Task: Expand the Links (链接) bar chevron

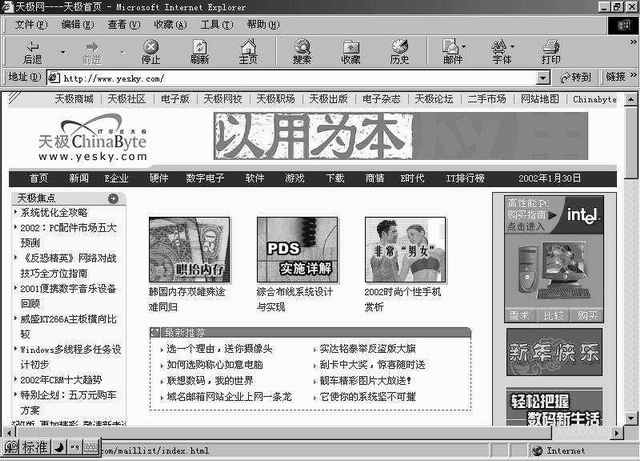Action: 633,75
